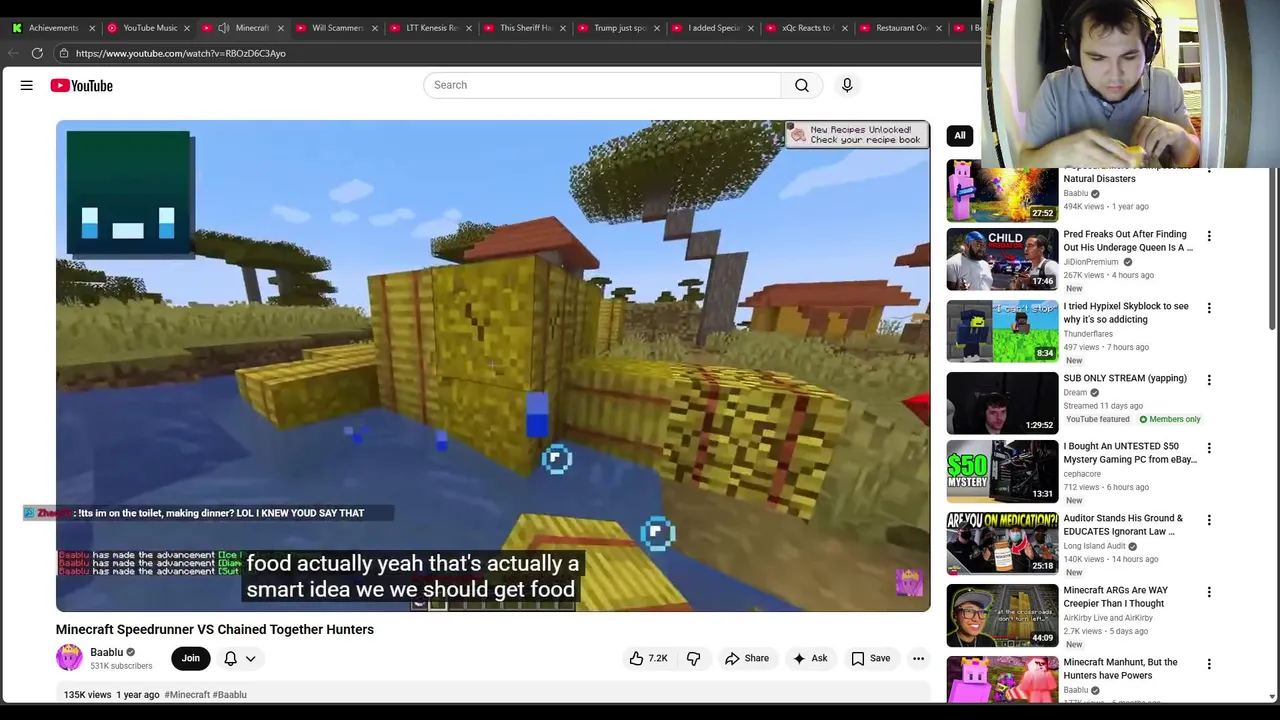Image resolution: width=1280 pixels, height=720 pixels.
Task: Click the Ask AI button
Action: click(x=810, y=658)
